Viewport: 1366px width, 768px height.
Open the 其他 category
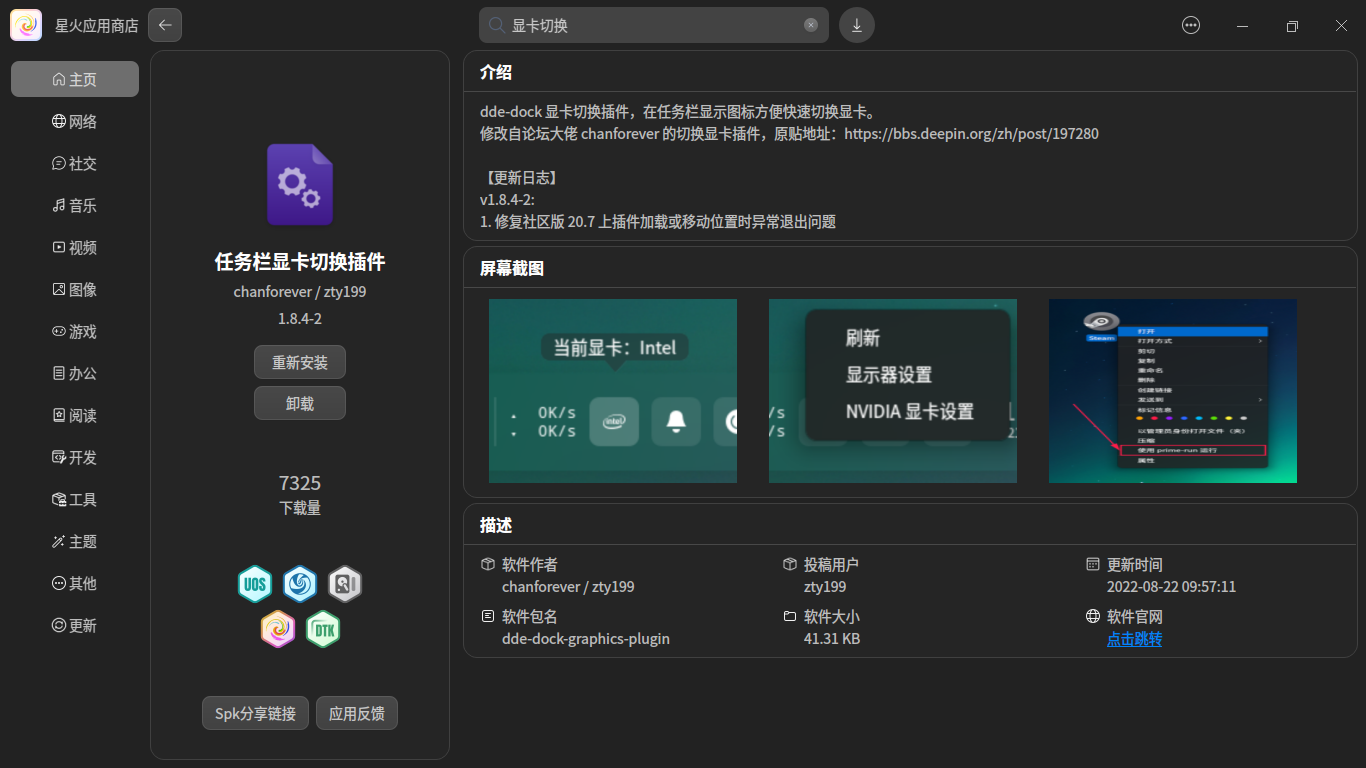[x=75, y=583]
